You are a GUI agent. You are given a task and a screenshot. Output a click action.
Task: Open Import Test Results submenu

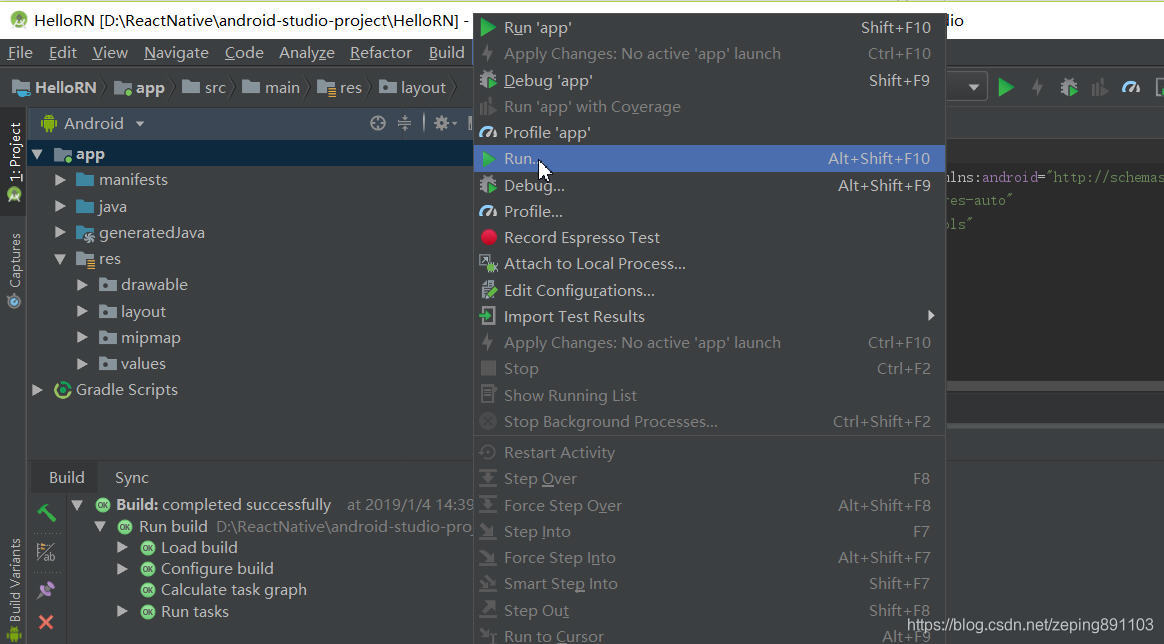tap(709, 317)
